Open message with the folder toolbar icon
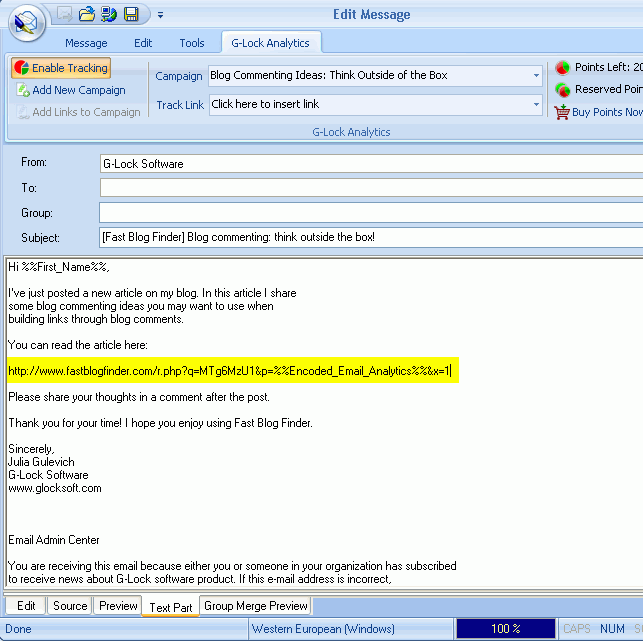Viewport: 643px width, 641px height. (x=87, y=14)
